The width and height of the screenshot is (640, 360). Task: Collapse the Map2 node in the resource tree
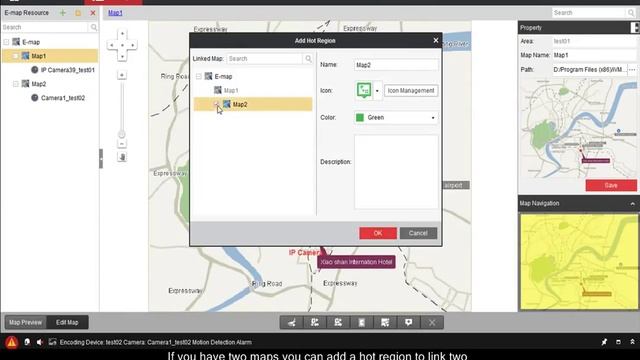tap(16, 84)
